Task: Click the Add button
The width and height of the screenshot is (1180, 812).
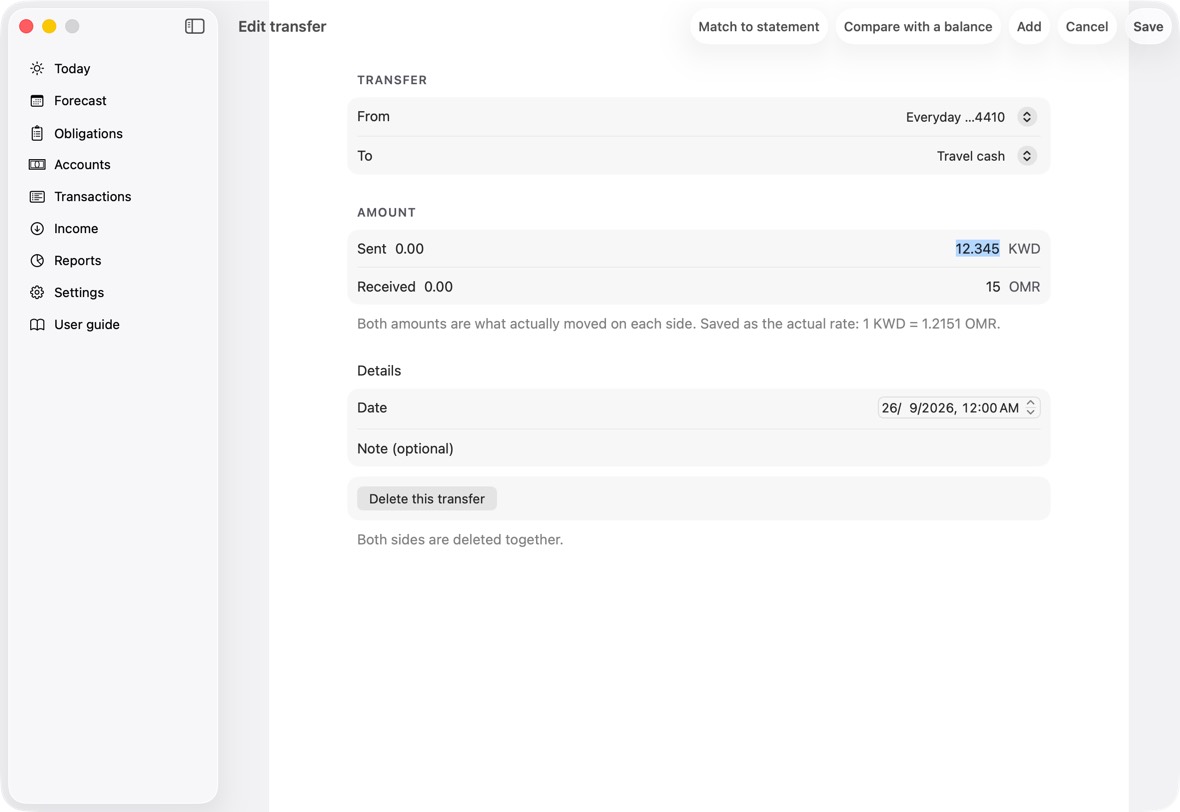Action: pos(1029,26)
